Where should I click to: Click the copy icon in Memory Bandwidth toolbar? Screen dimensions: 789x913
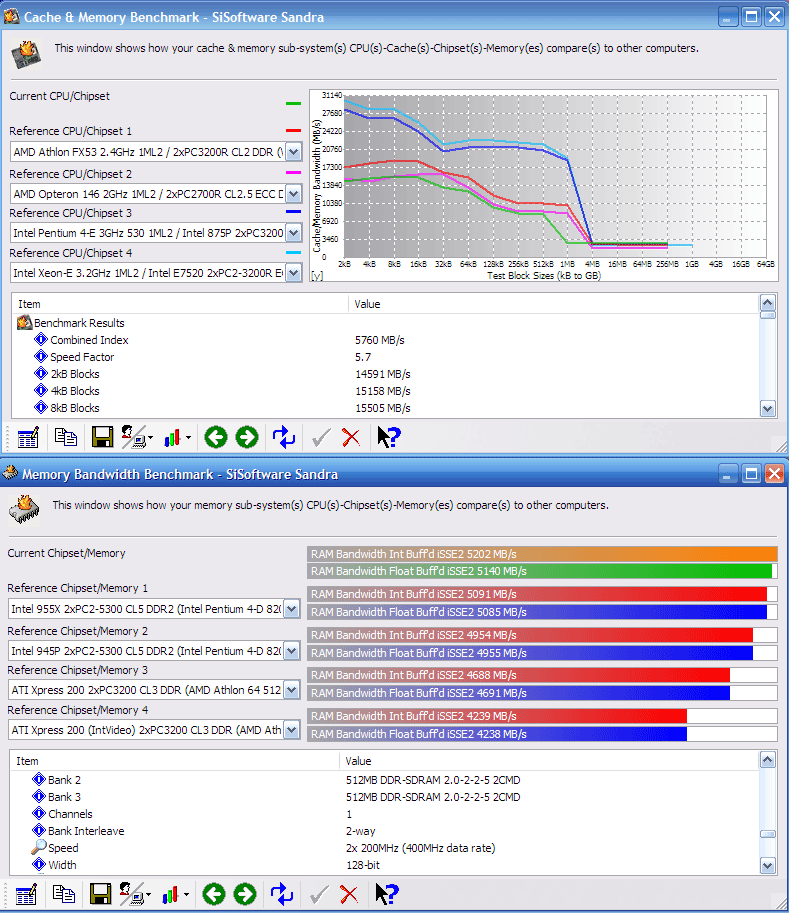tap(63, 894)
